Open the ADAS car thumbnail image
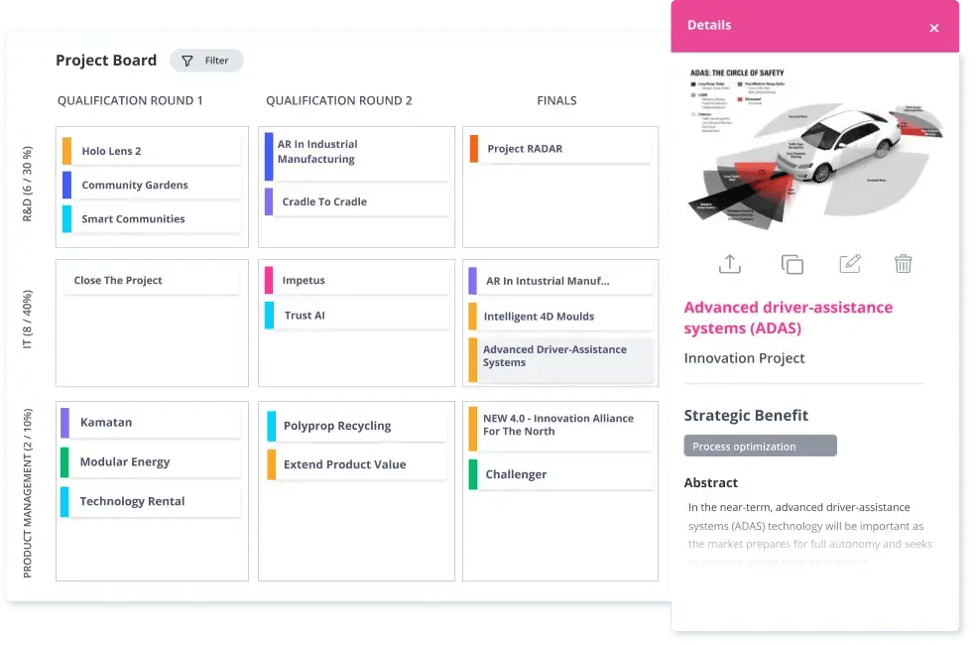This screenshot has width=978, height=645. pyautogui.click(x=815, y=148)
